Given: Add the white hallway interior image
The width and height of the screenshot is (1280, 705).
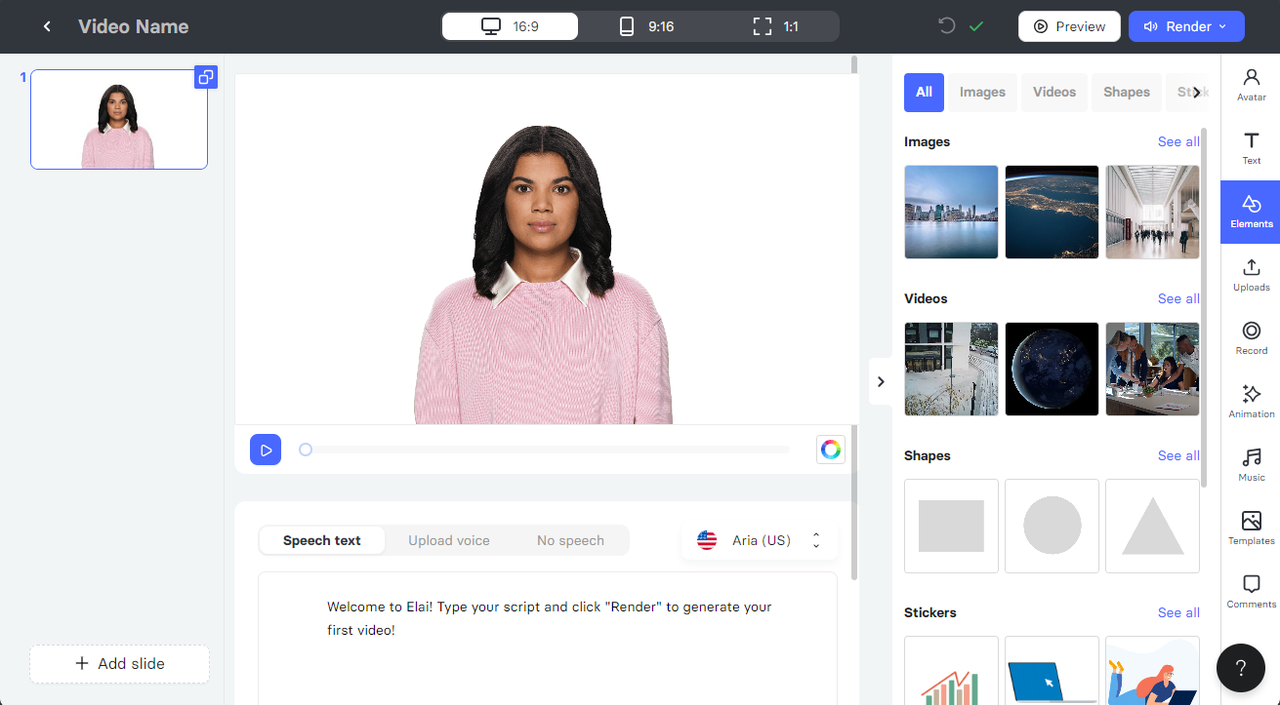Looking at the screenshot, I should point(1152,212).
